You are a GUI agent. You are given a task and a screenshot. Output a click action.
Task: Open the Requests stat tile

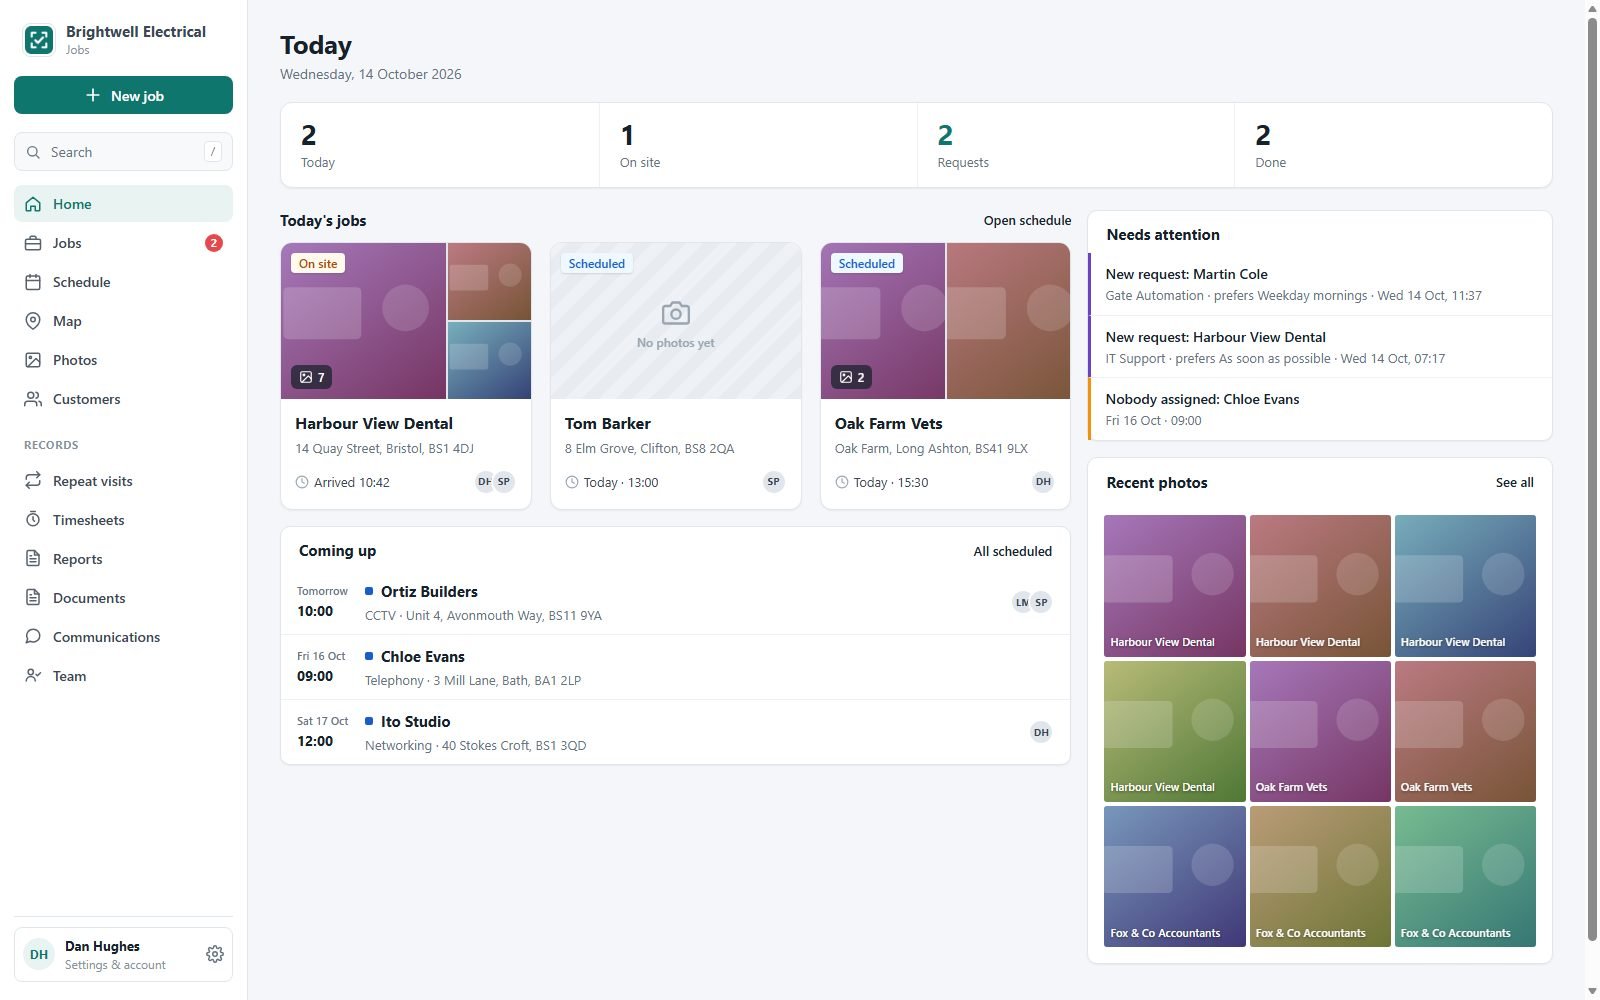[1075, 145]
